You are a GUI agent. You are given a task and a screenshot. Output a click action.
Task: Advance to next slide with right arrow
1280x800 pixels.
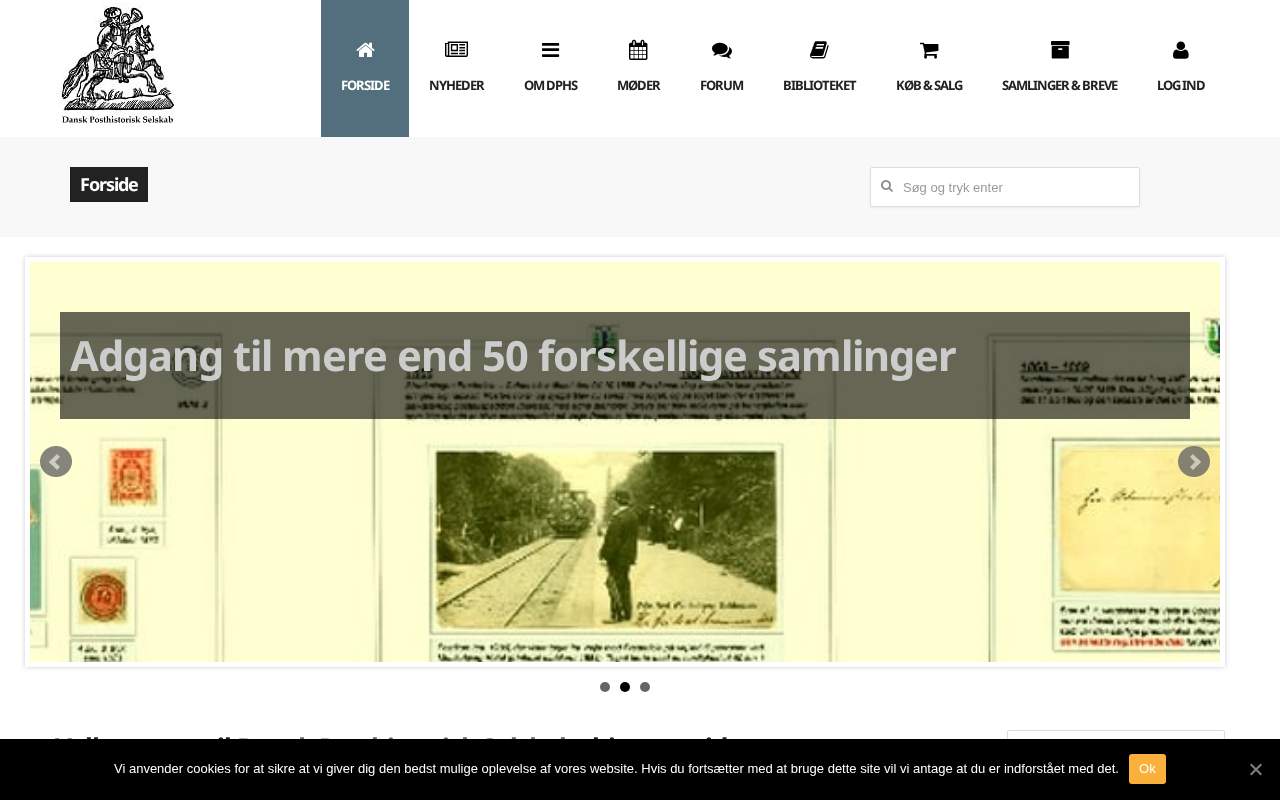pyautogui.click(x=1194, y=462)
